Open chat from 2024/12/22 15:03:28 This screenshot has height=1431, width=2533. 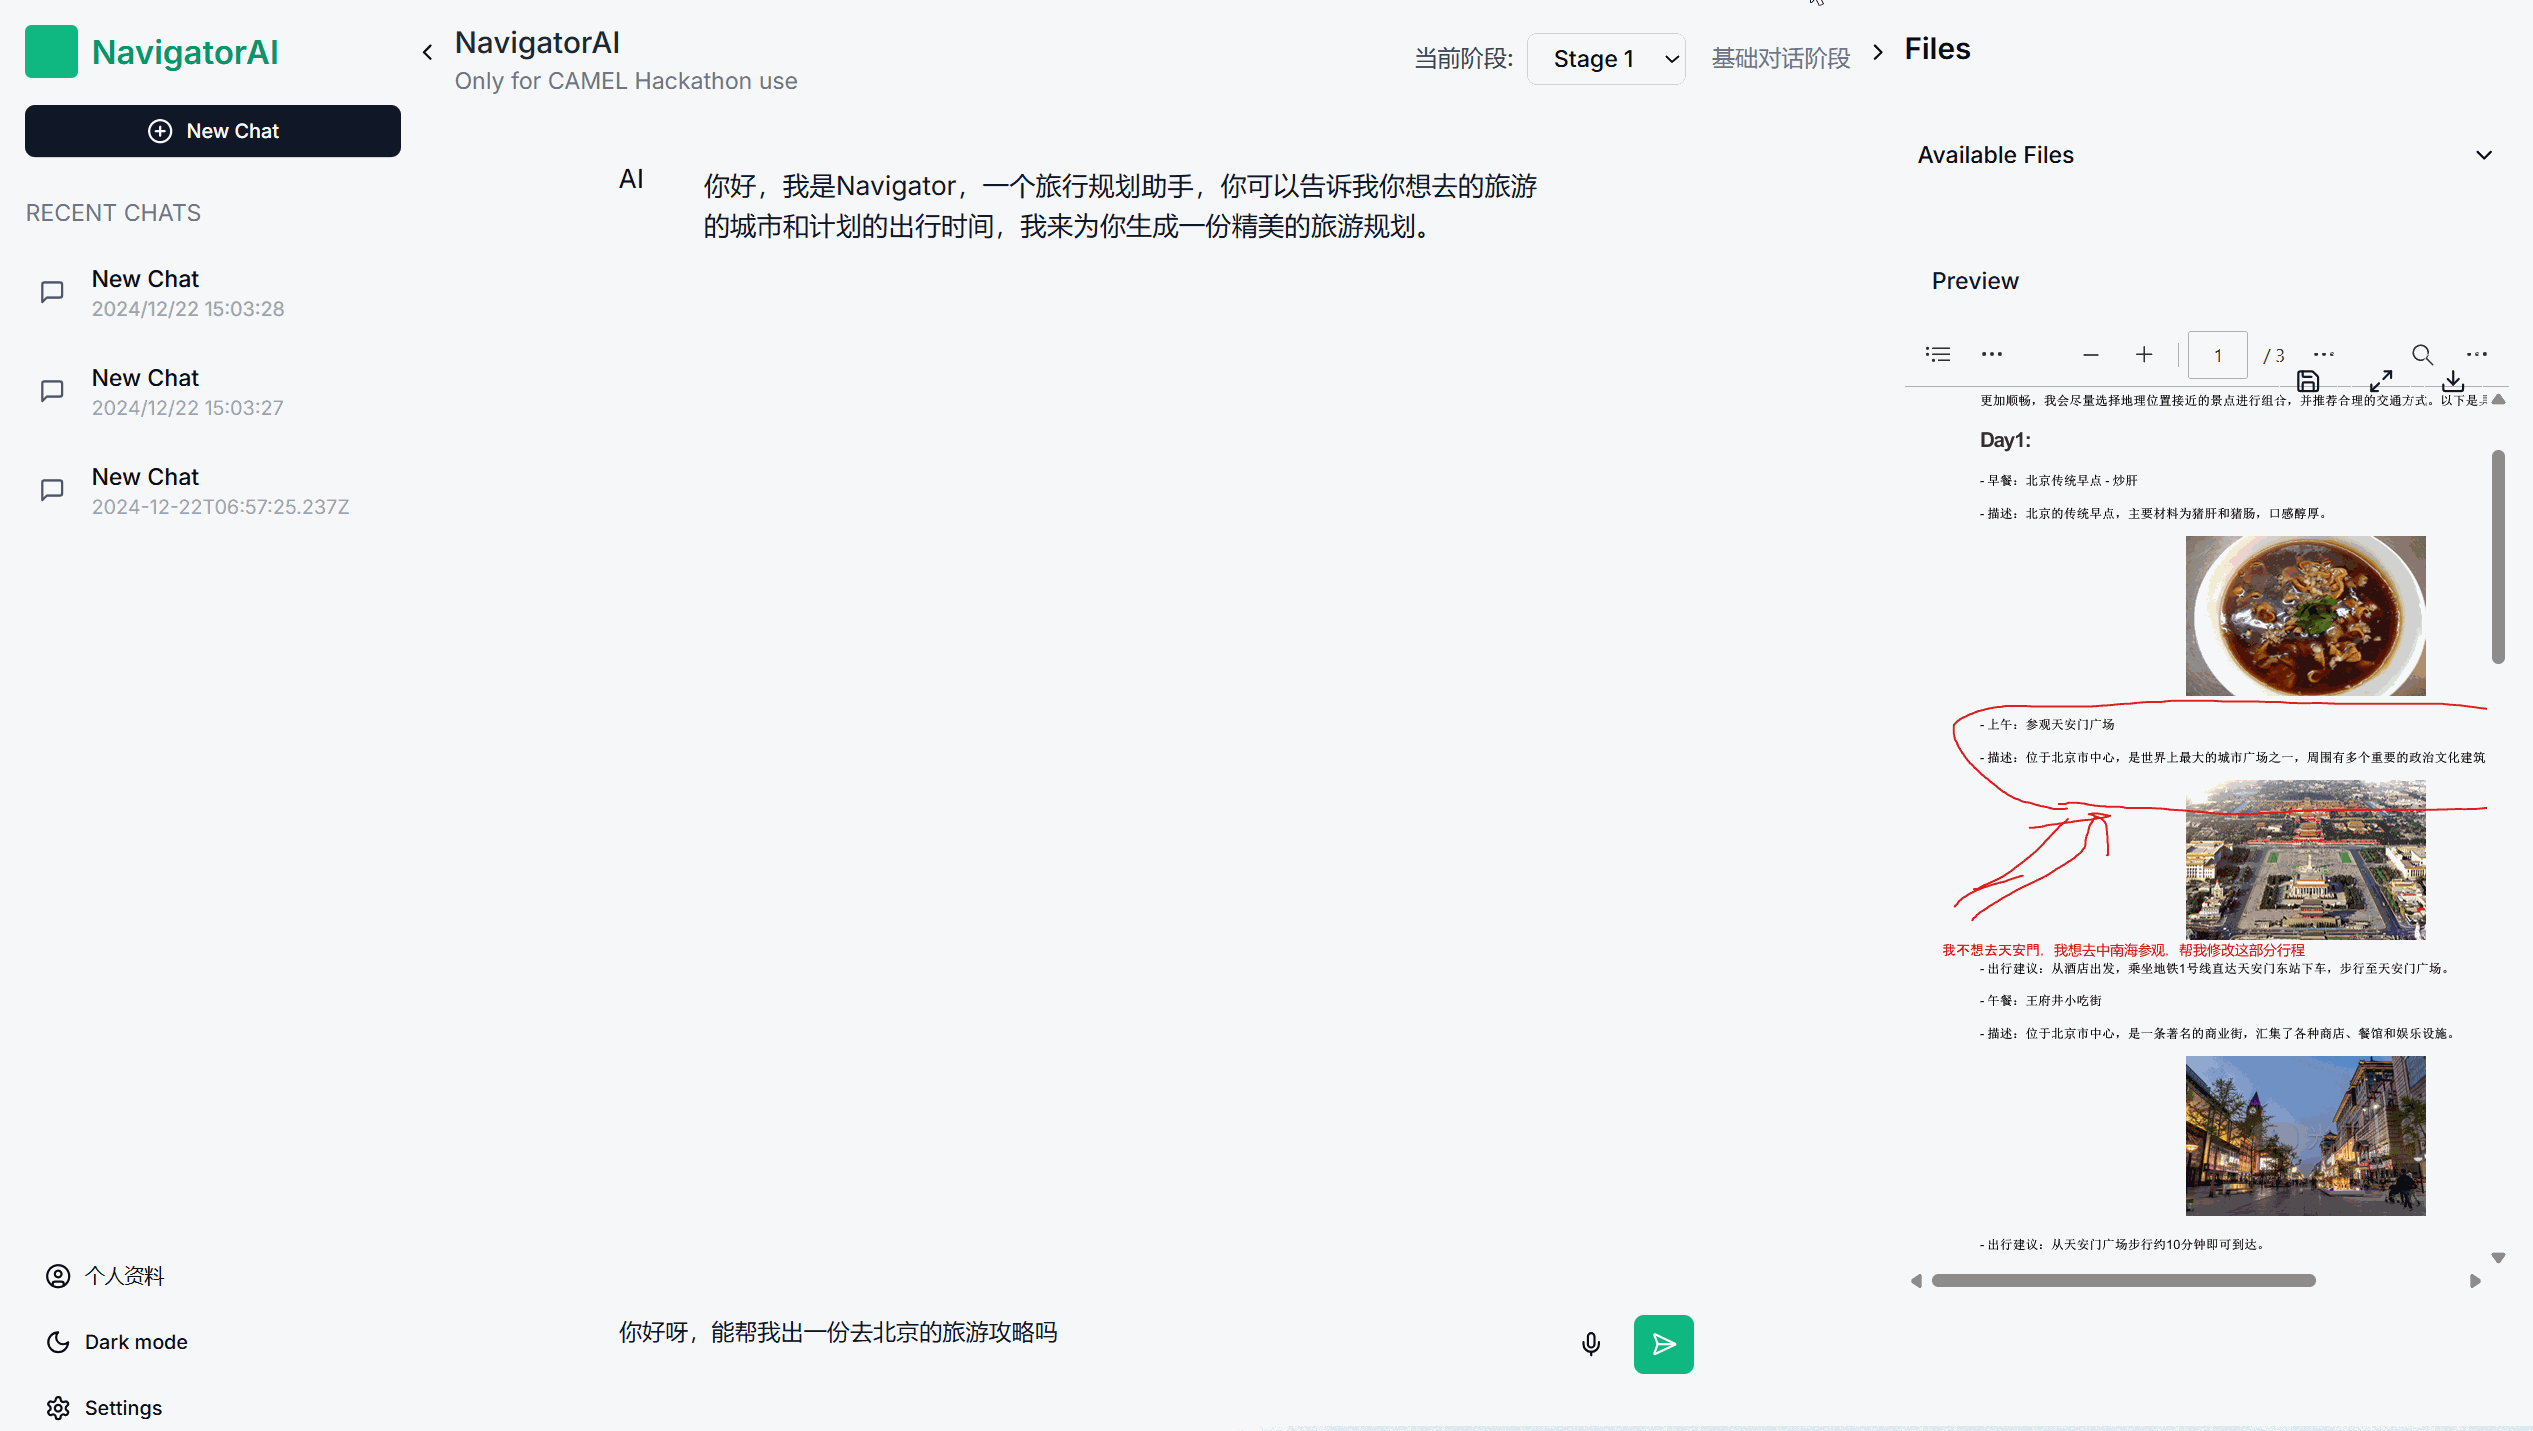pos(188,292)
